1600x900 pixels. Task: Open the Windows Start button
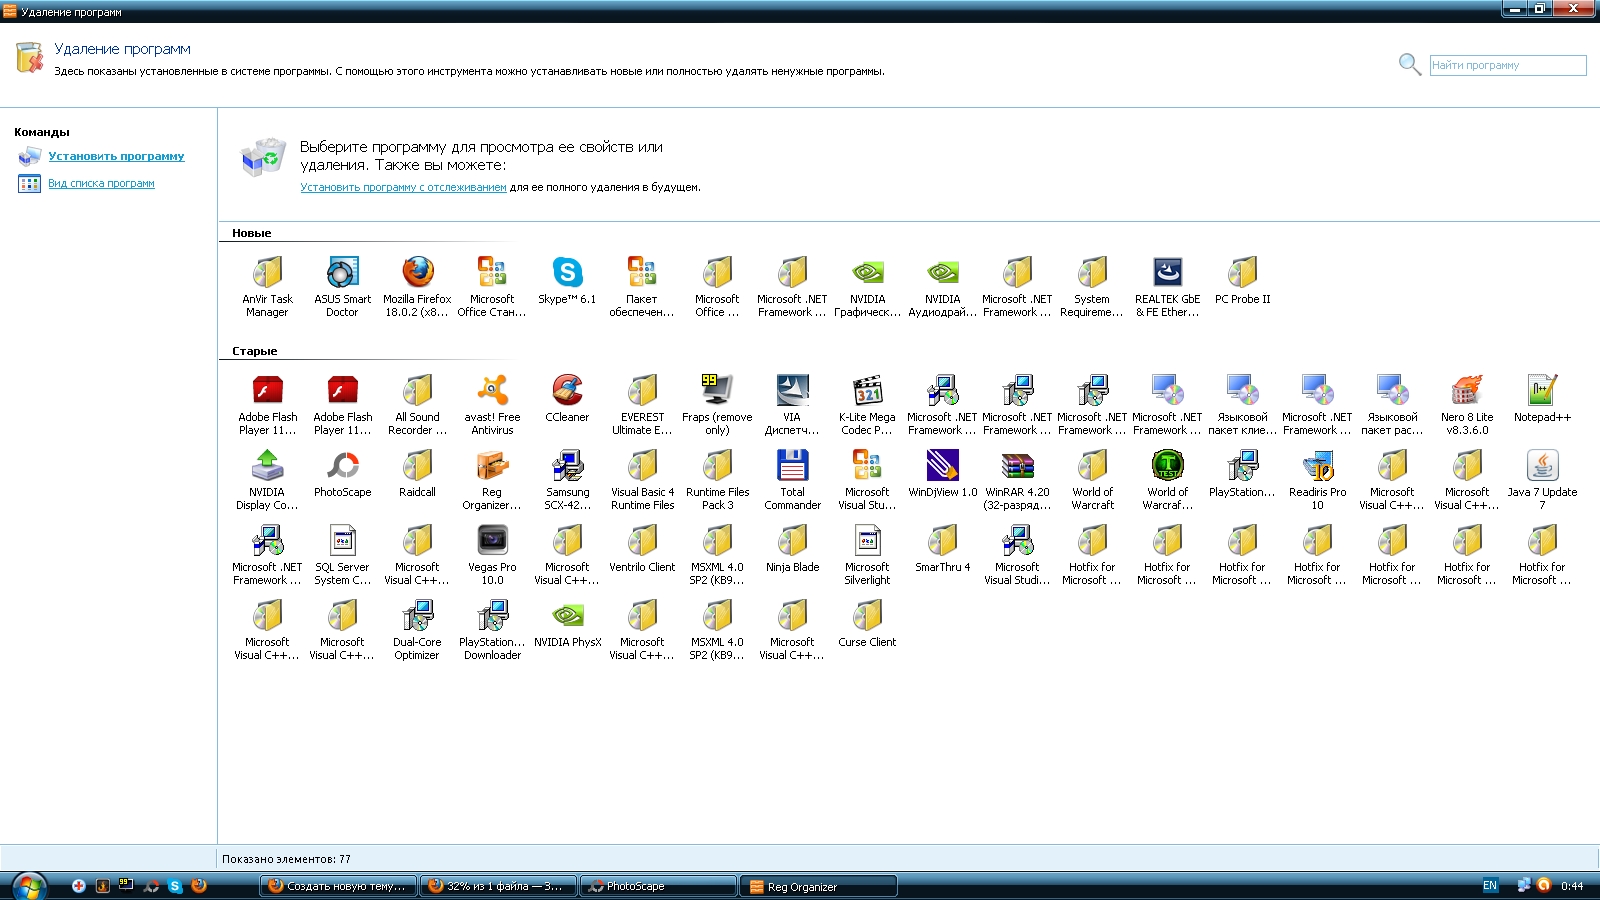coord(28,886)
